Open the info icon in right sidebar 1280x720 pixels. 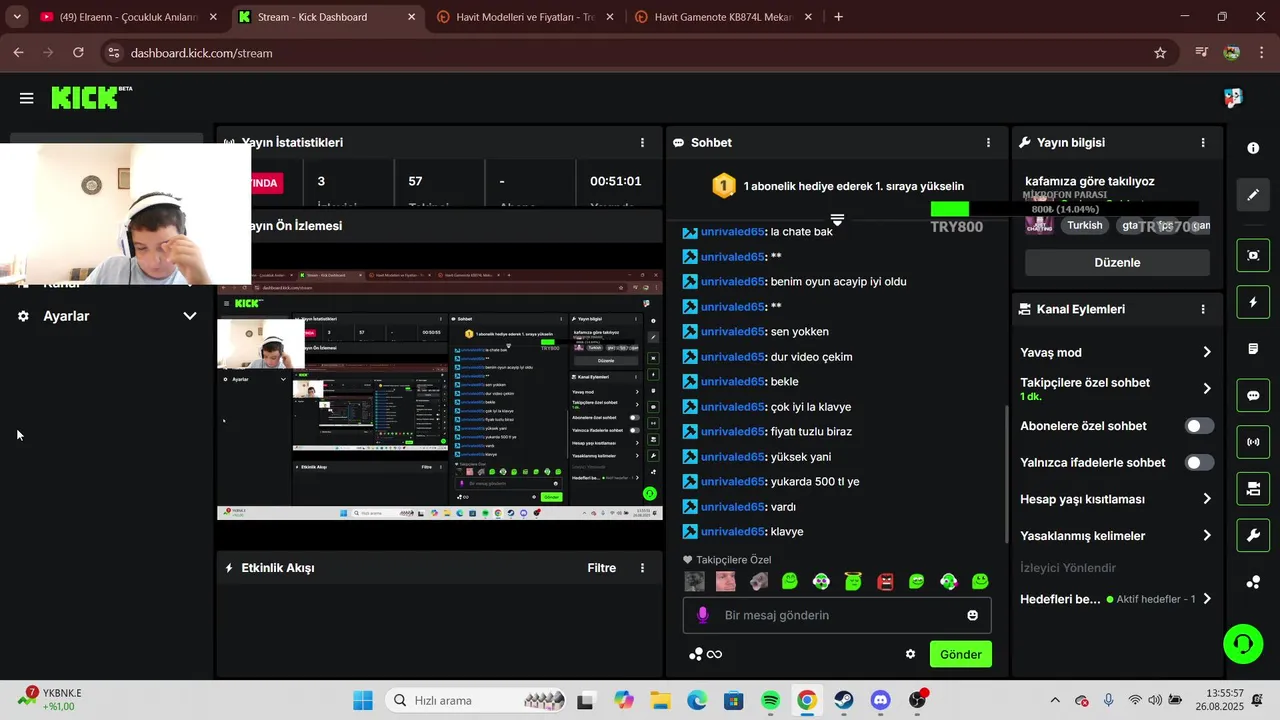1253,148
